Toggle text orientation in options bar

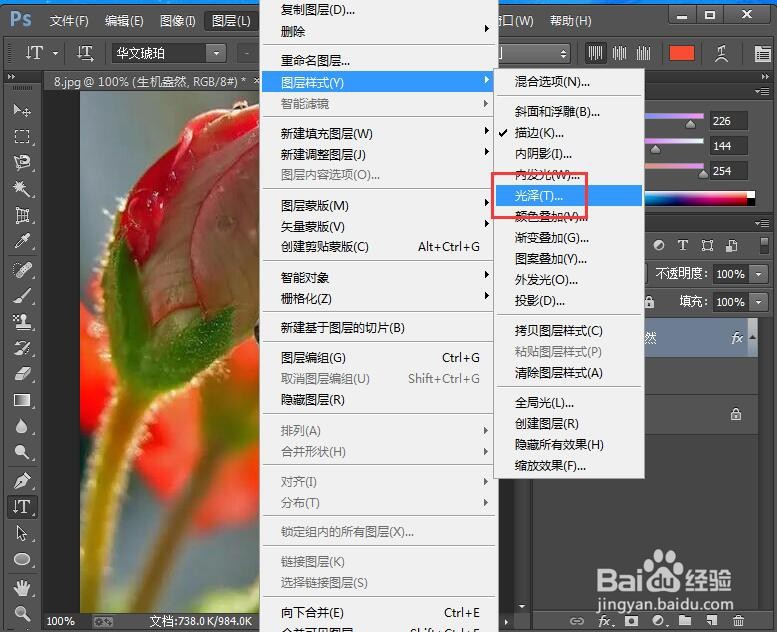(x=85, y=53)
